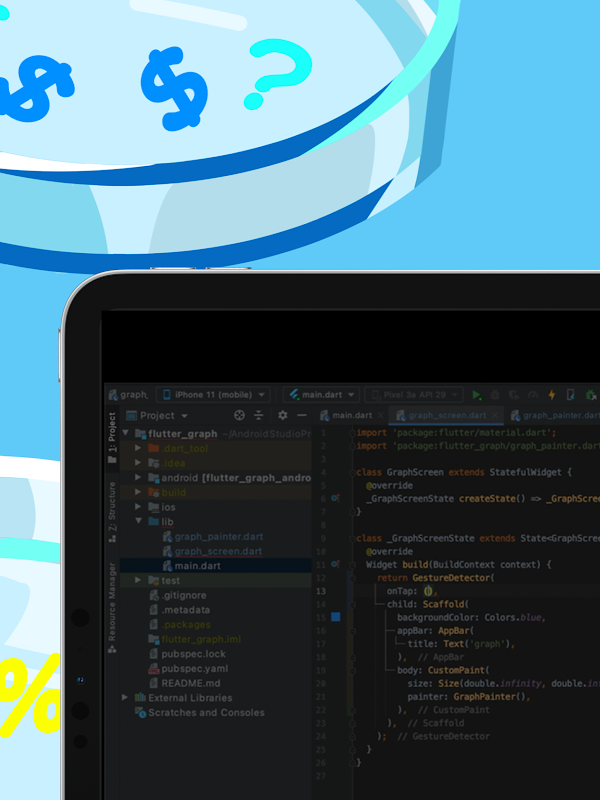
Task: Expand the build folder
Action: pos(138,492)
